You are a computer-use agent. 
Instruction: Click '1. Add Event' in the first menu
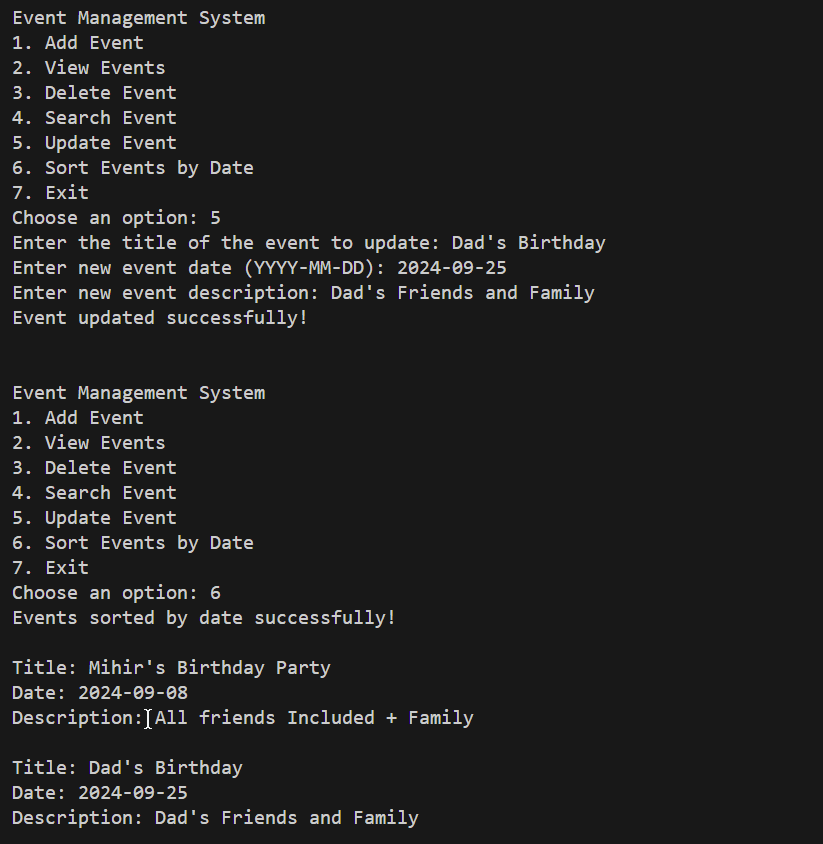coord(78,43)
